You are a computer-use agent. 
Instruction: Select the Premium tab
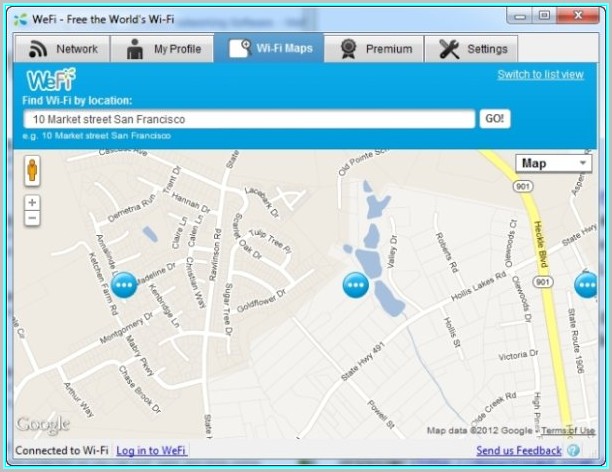[x=374, y=49]
